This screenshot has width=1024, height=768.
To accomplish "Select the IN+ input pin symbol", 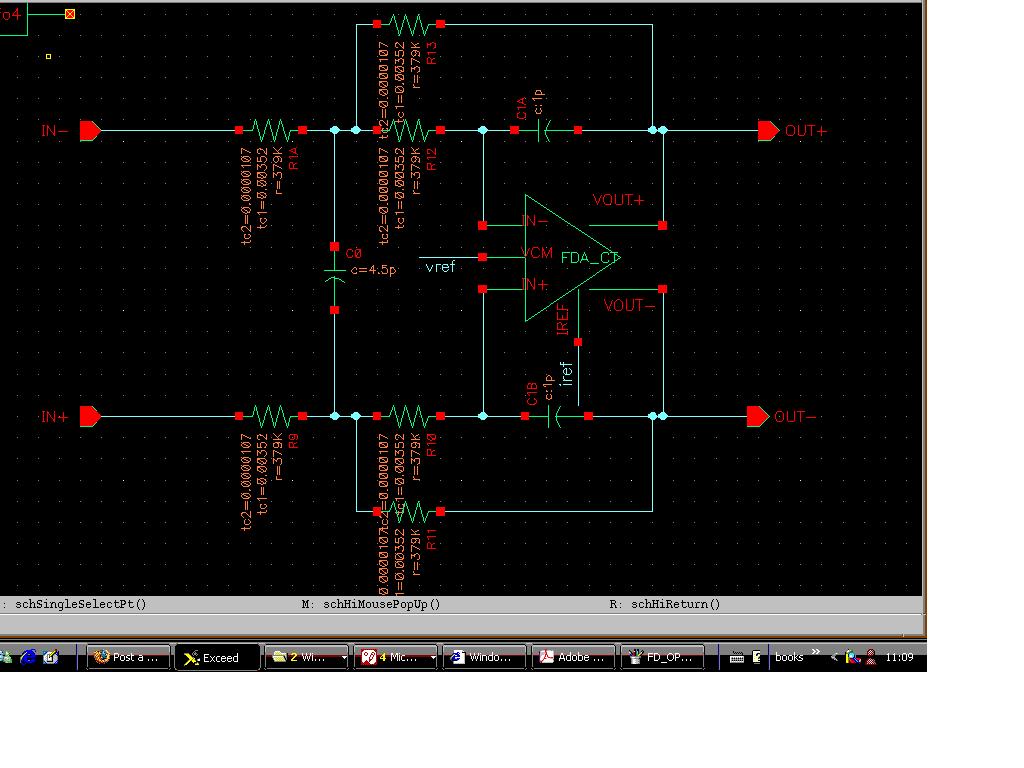I will [90, 416].
